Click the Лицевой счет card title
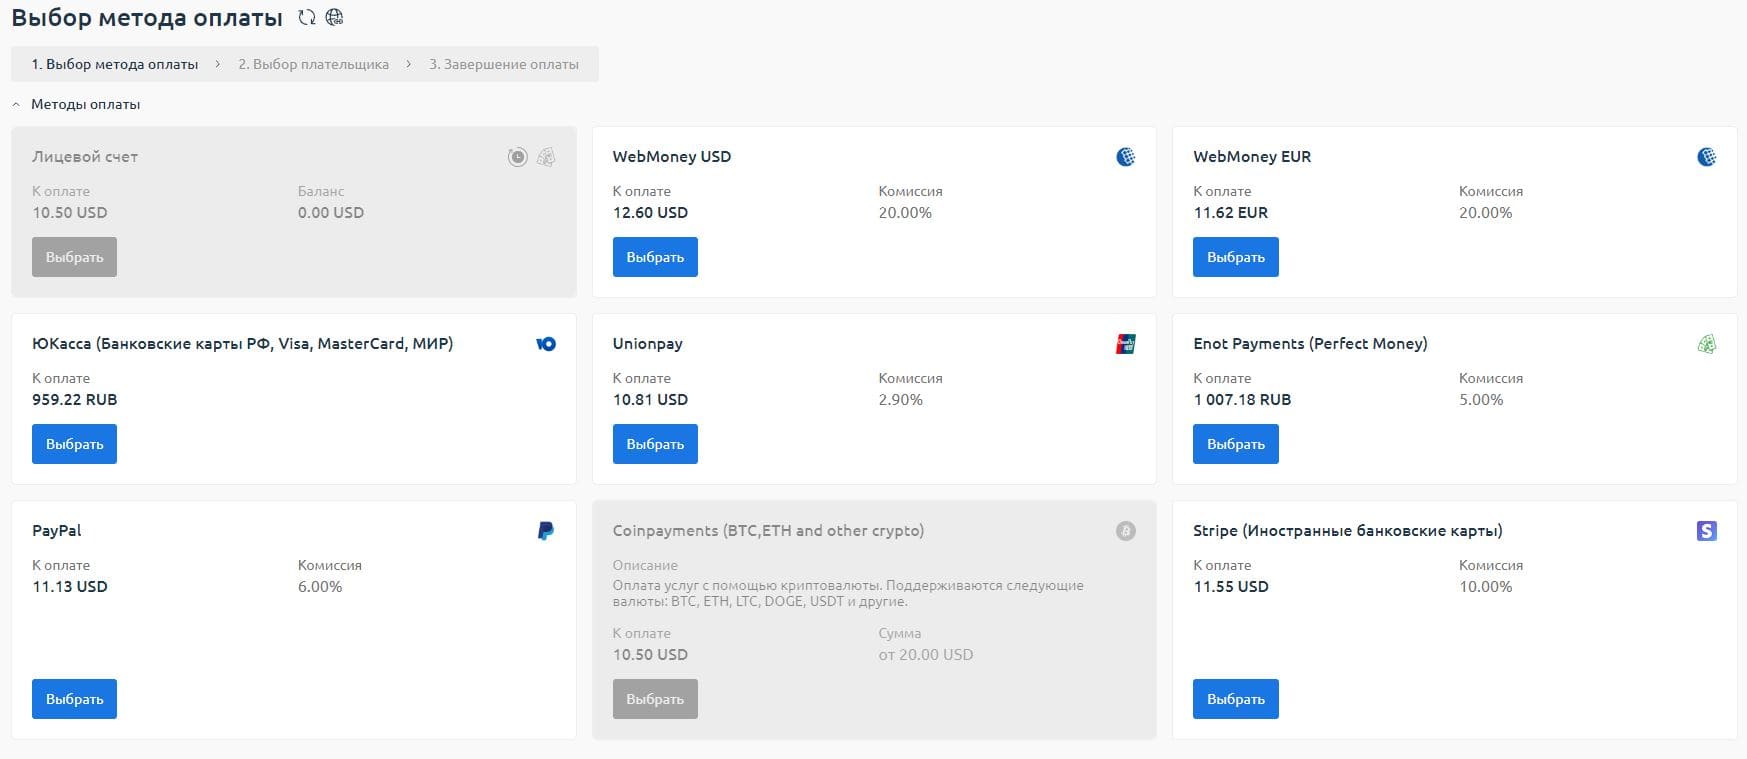1747x759 pixels. tap(85, 157)
